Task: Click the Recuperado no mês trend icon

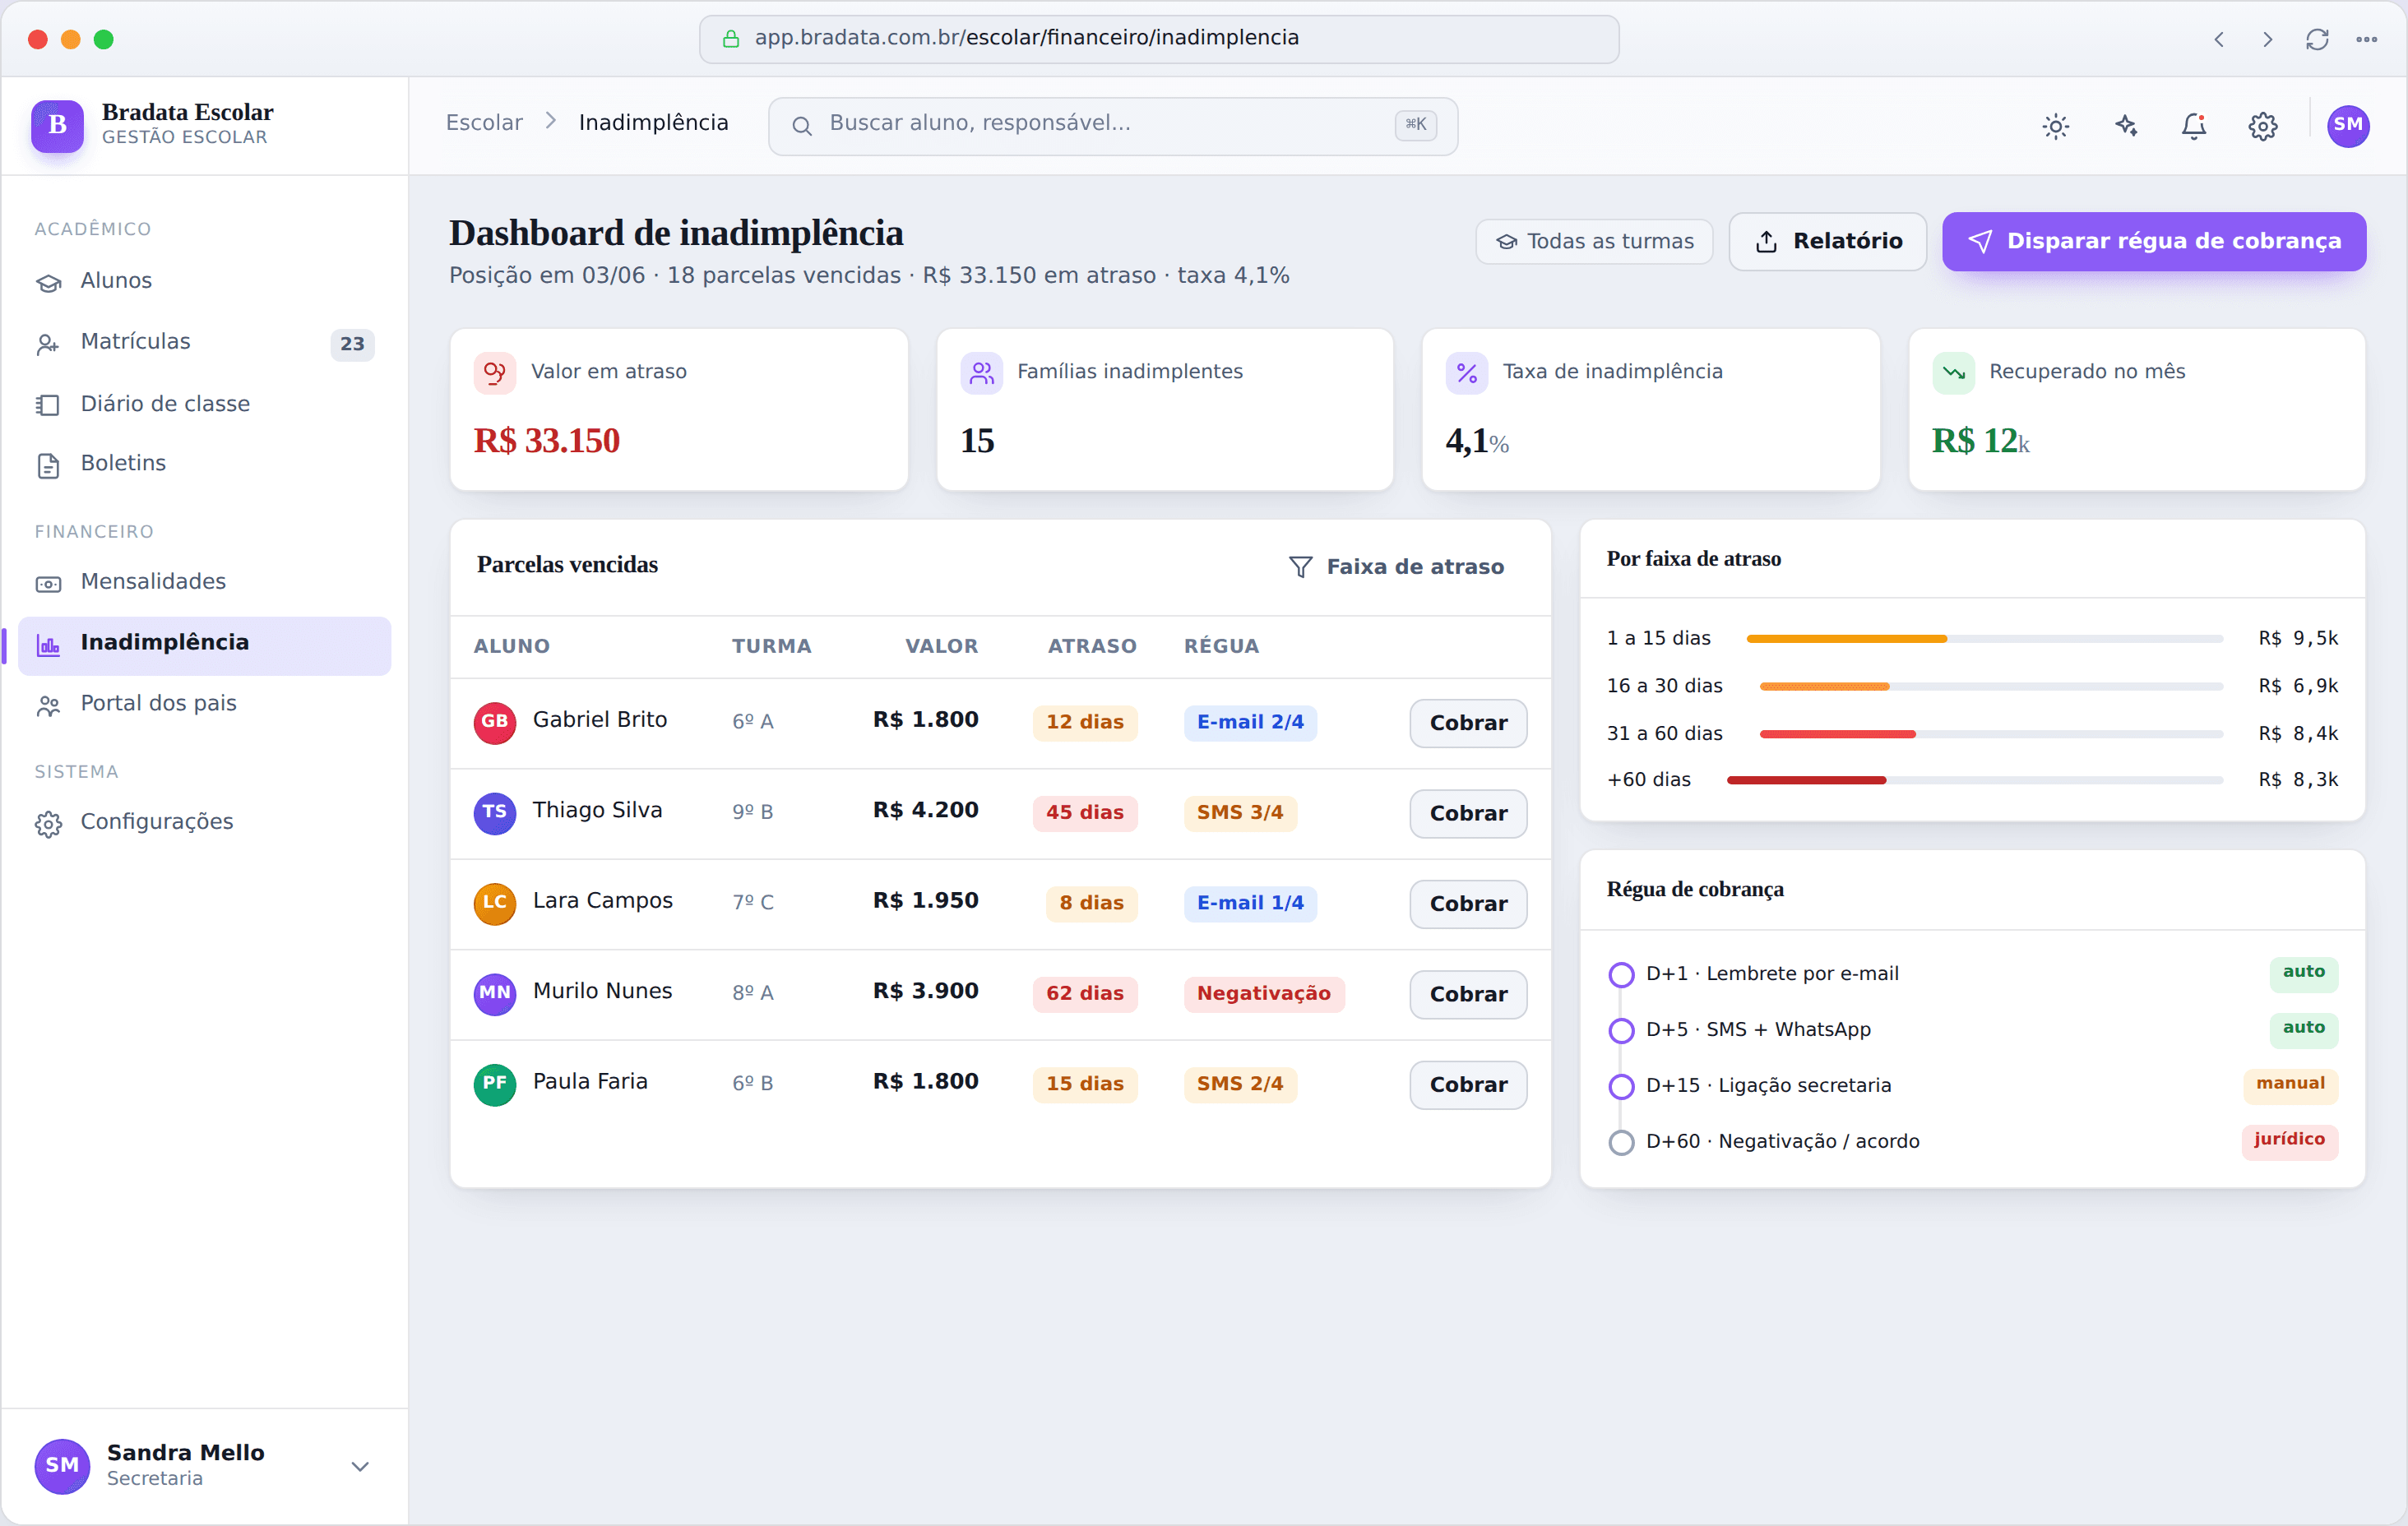Action: (1953, 373)
